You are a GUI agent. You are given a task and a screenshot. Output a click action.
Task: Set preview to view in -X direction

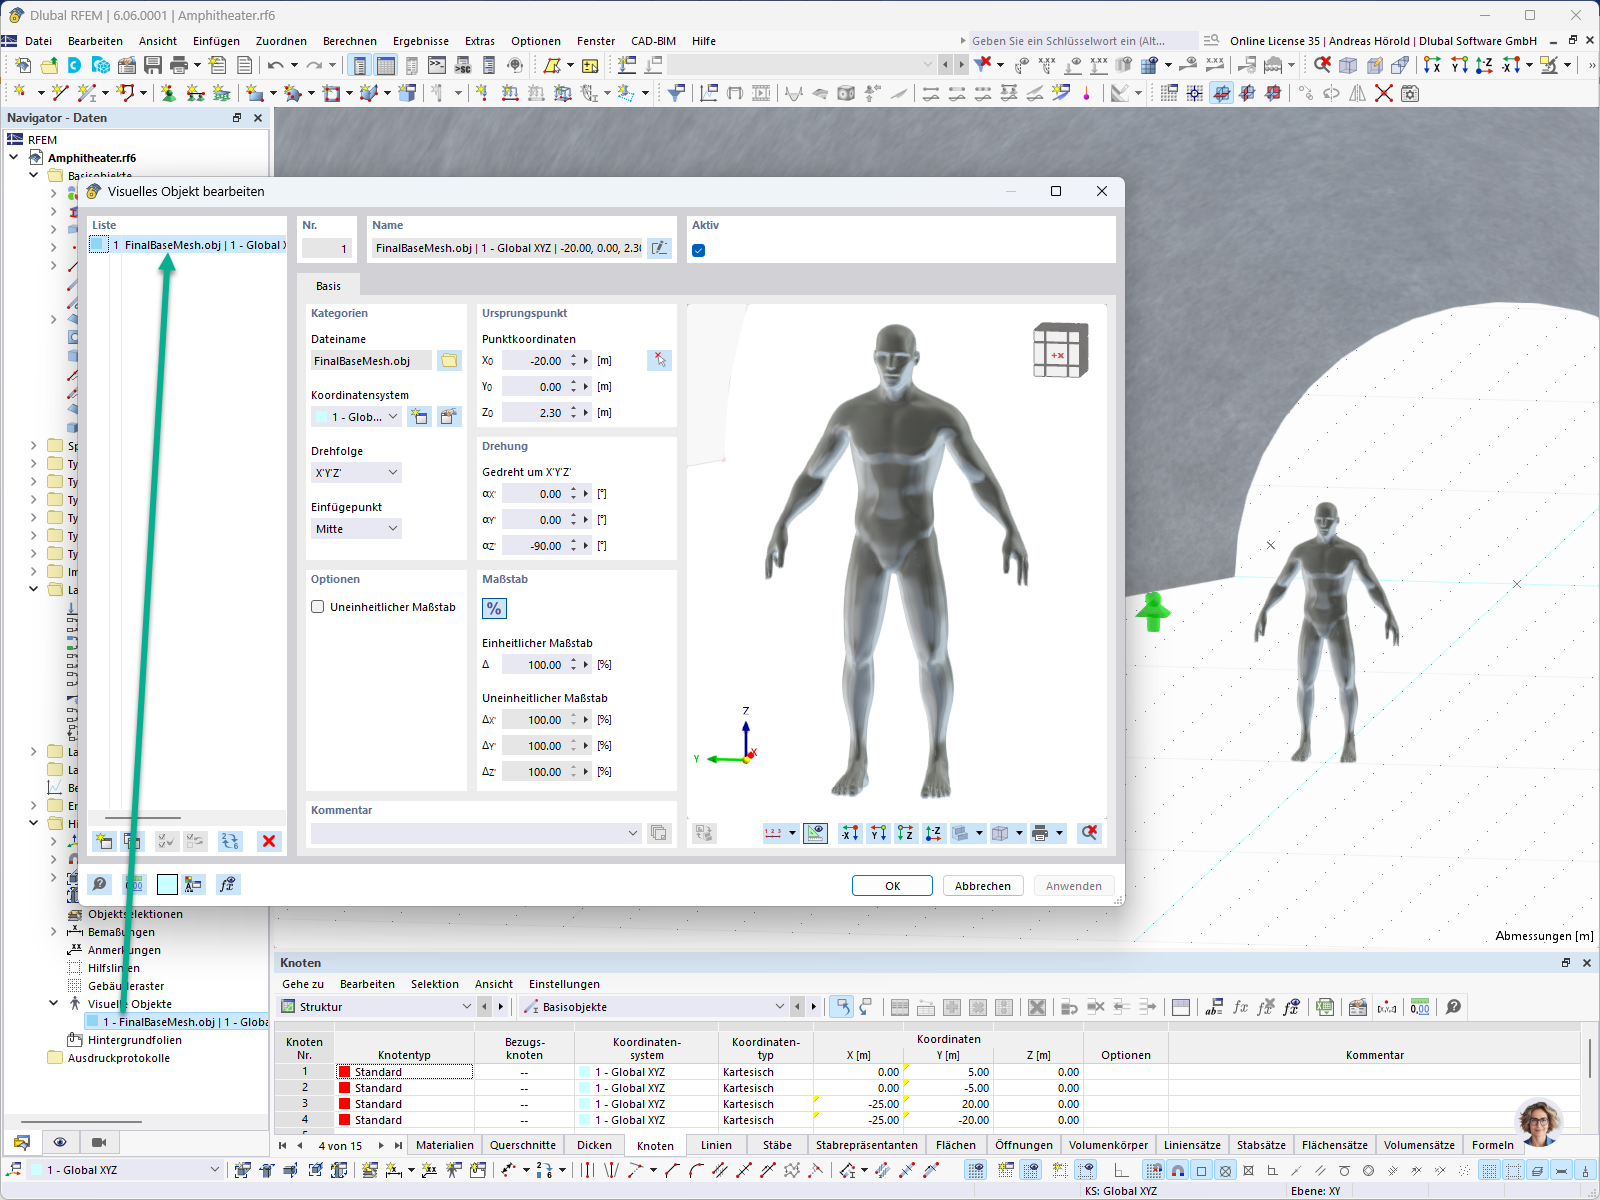pyautogui.click(x=850, y=833)
